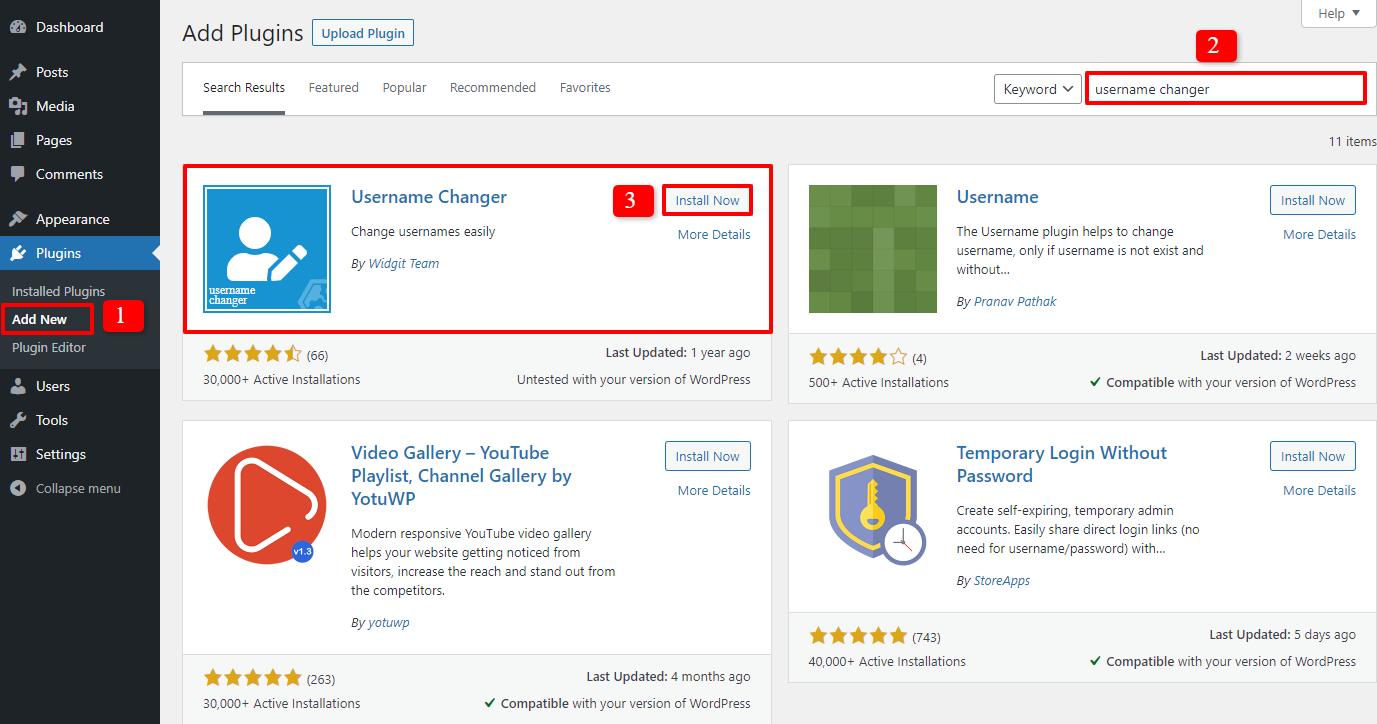Click the Username plugin title link
1377x724 pixels.
coord(998,197)
